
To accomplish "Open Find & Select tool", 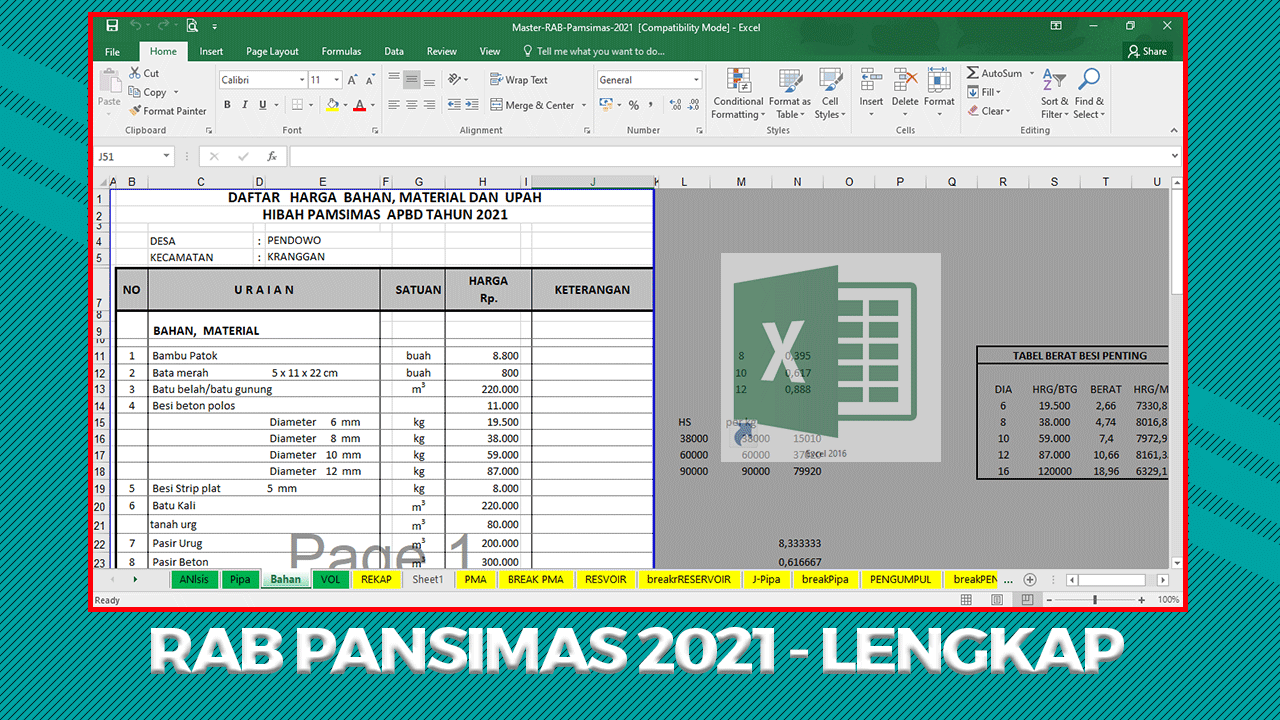I will point(1089,95).
